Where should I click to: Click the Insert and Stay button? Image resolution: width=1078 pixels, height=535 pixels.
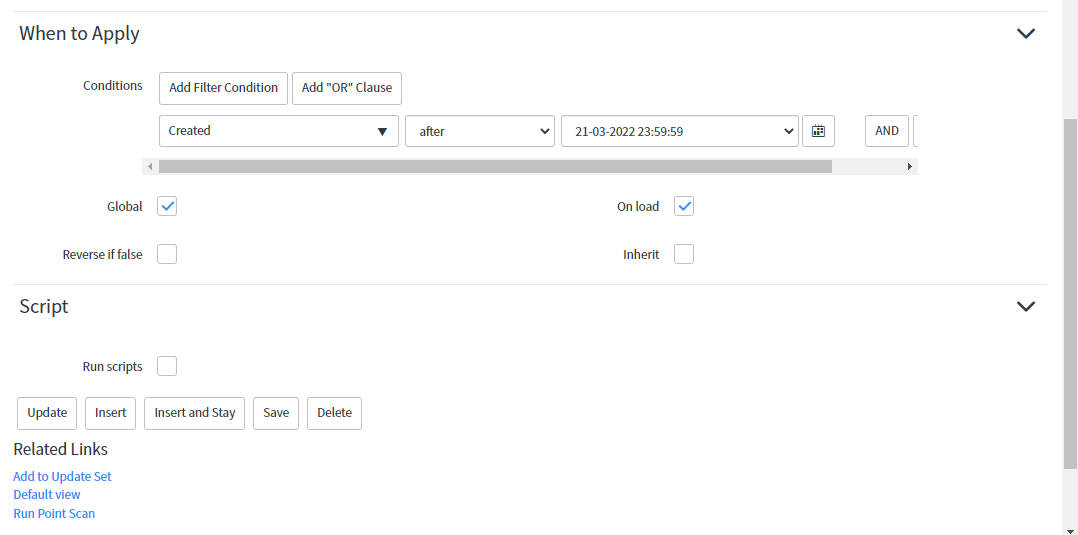click(195, 413)
